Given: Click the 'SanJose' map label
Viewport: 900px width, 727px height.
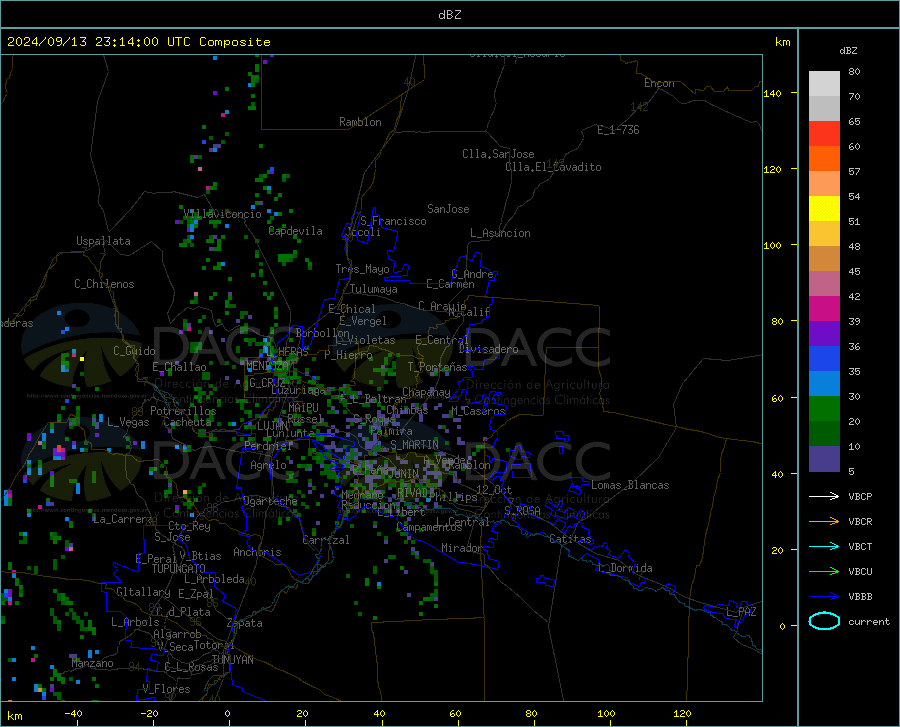Looking at the screenshot, I should click(x=448, y=209).
